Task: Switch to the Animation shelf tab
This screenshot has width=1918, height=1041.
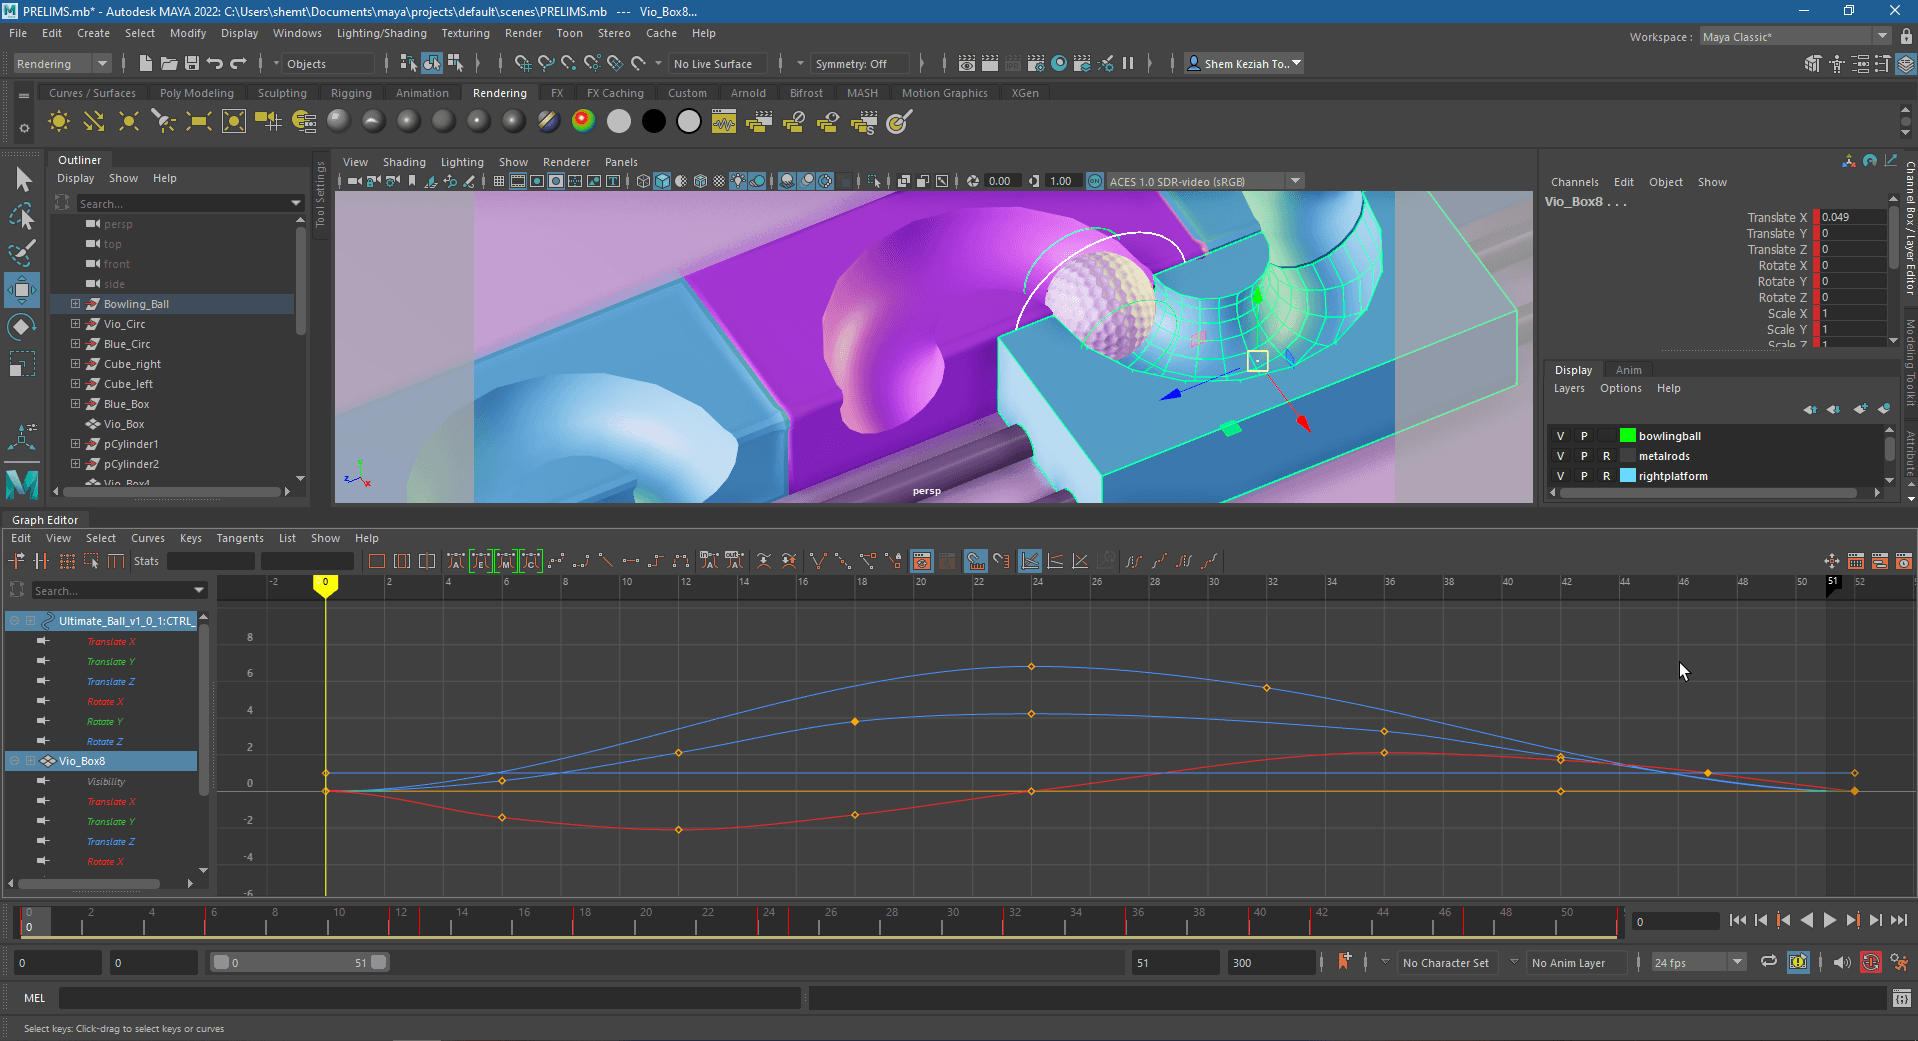Action: pos(422,93)
